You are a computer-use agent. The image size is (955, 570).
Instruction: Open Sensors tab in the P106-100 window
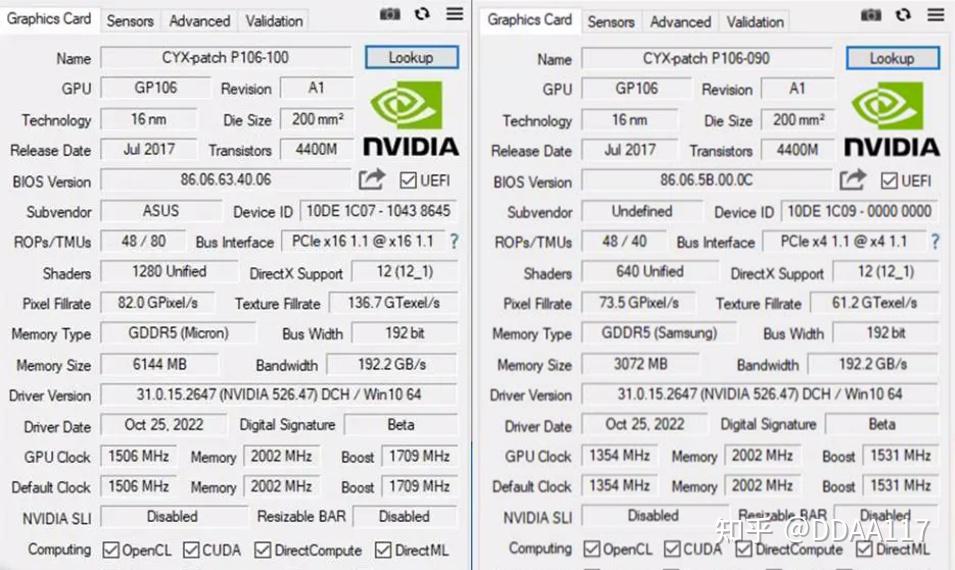tap(130, 21)
